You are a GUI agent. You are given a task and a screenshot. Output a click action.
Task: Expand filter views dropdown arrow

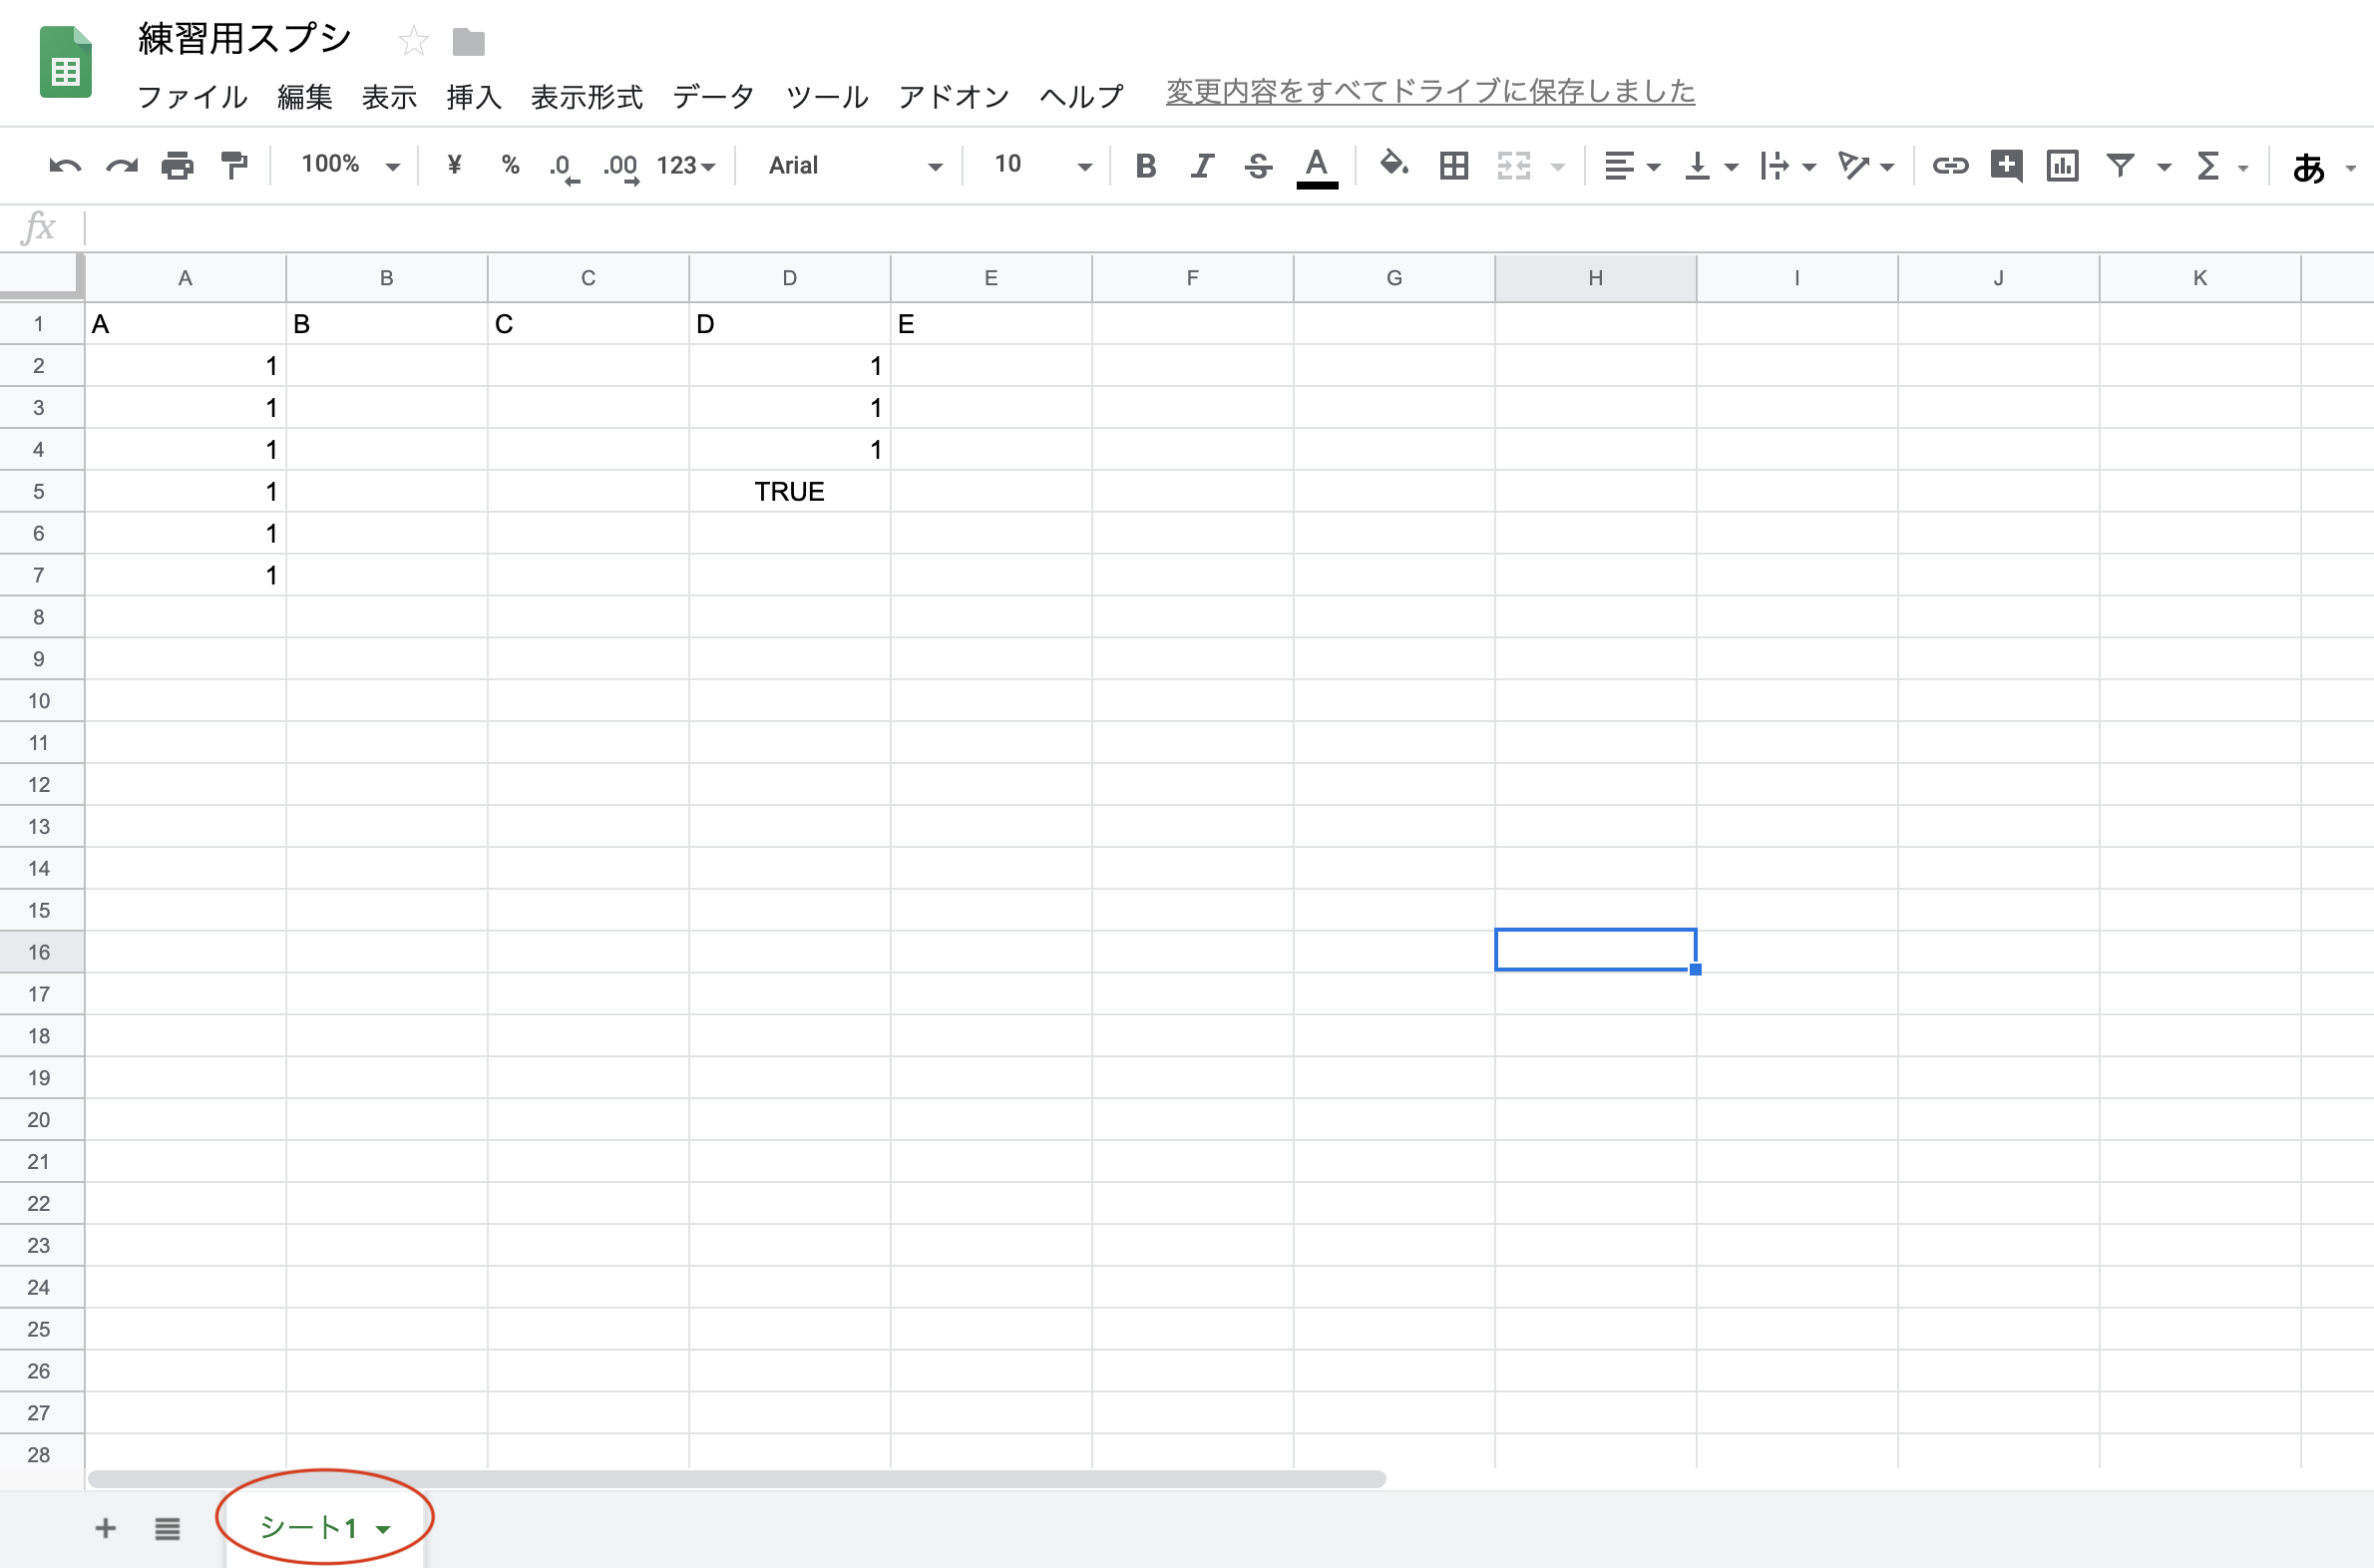pyautogui.click(x=2164, y=167)
